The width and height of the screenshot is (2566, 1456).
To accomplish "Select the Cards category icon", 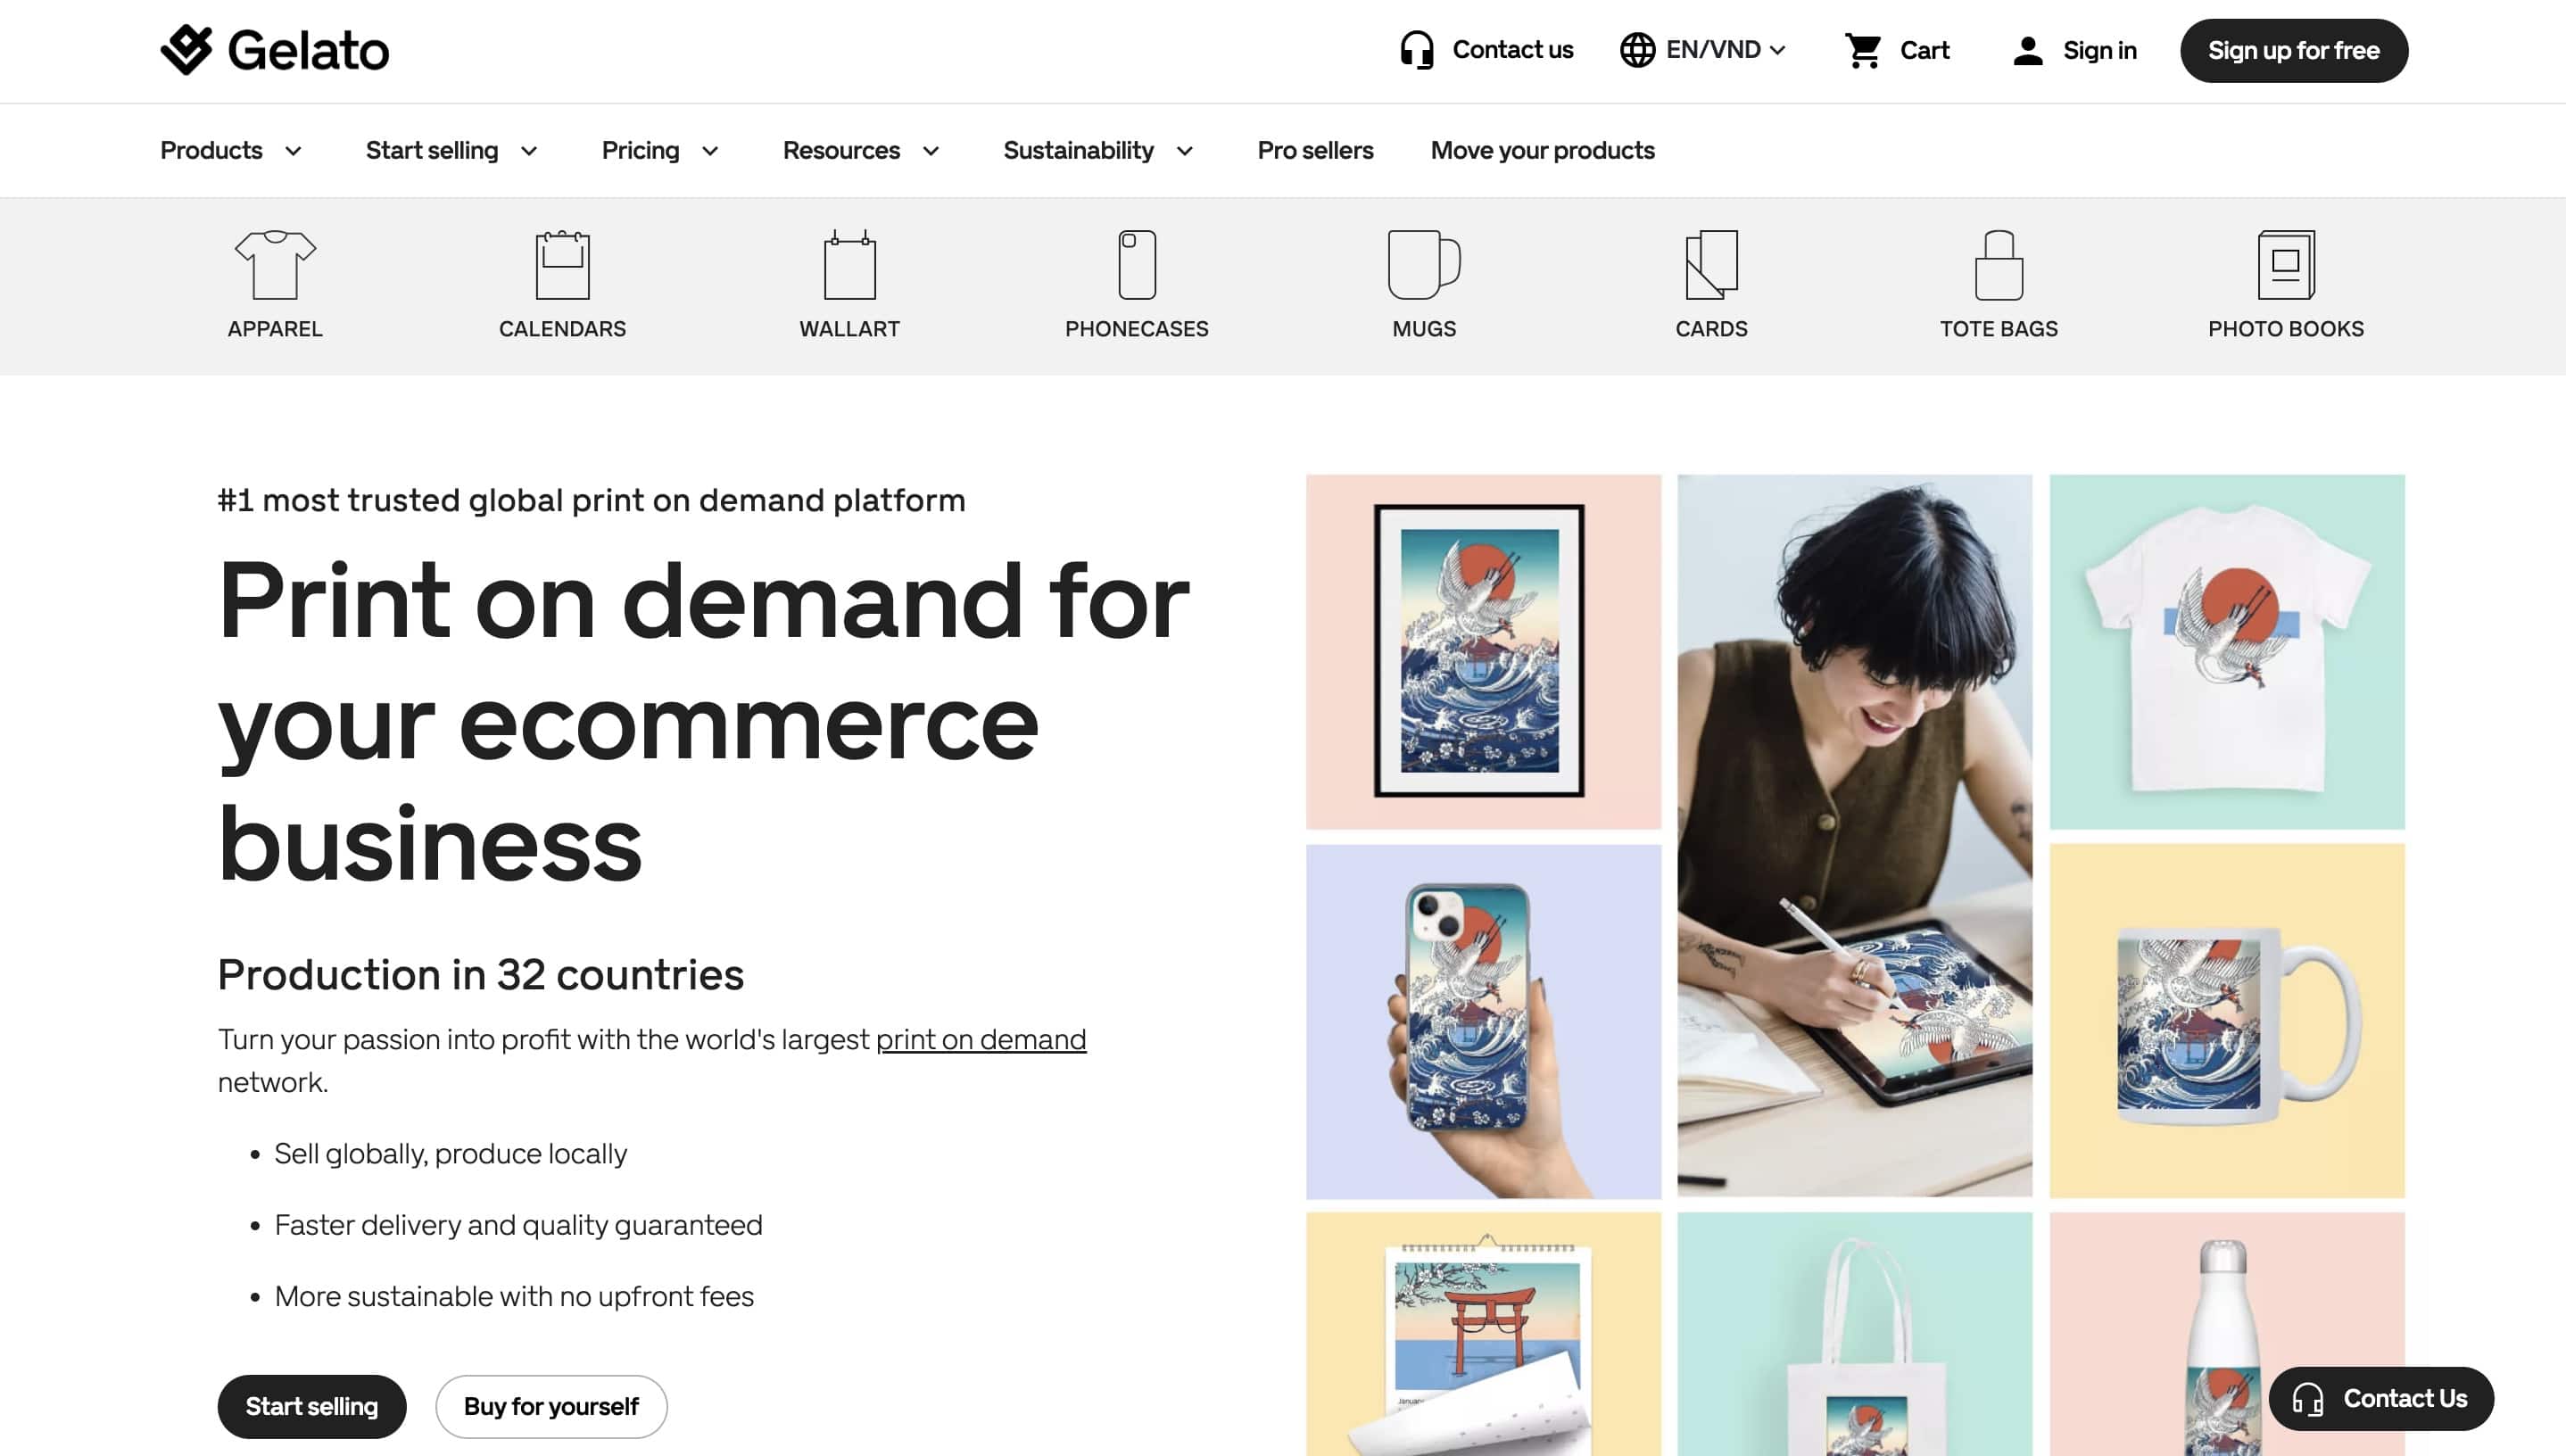I will click(x=1711, y=265).
